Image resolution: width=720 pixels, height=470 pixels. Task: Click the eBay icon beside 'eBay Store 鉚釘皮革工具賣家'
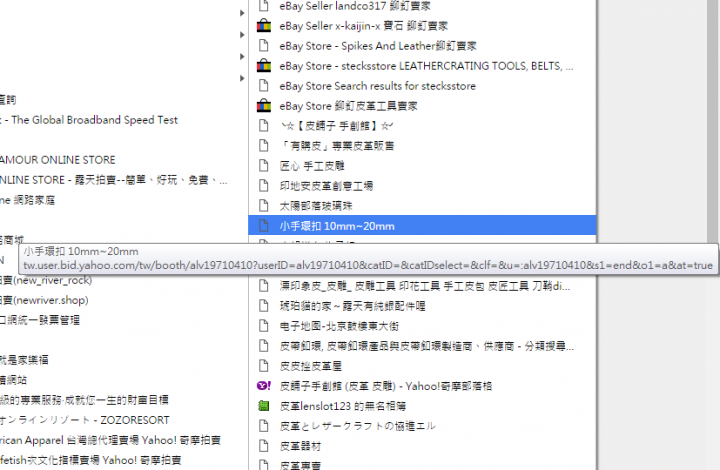(x=264, y=106)
